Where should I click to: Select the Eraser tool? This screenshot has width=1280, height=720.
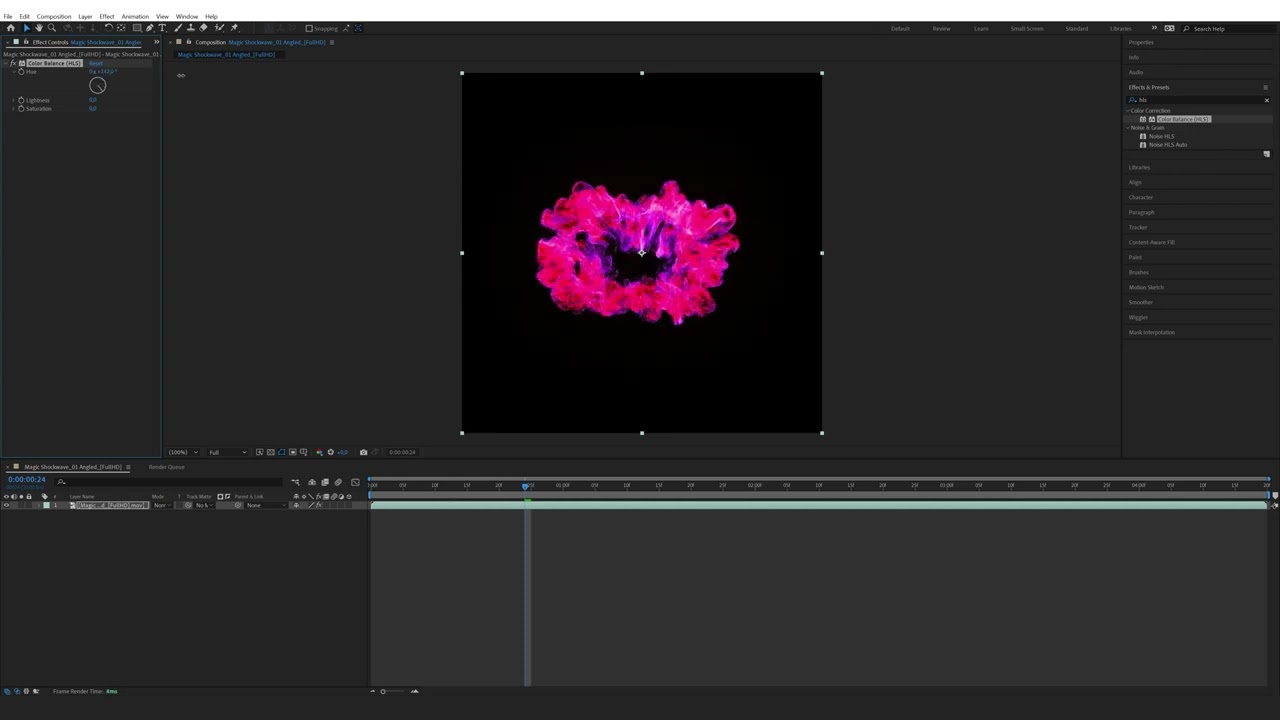(203, 28)
